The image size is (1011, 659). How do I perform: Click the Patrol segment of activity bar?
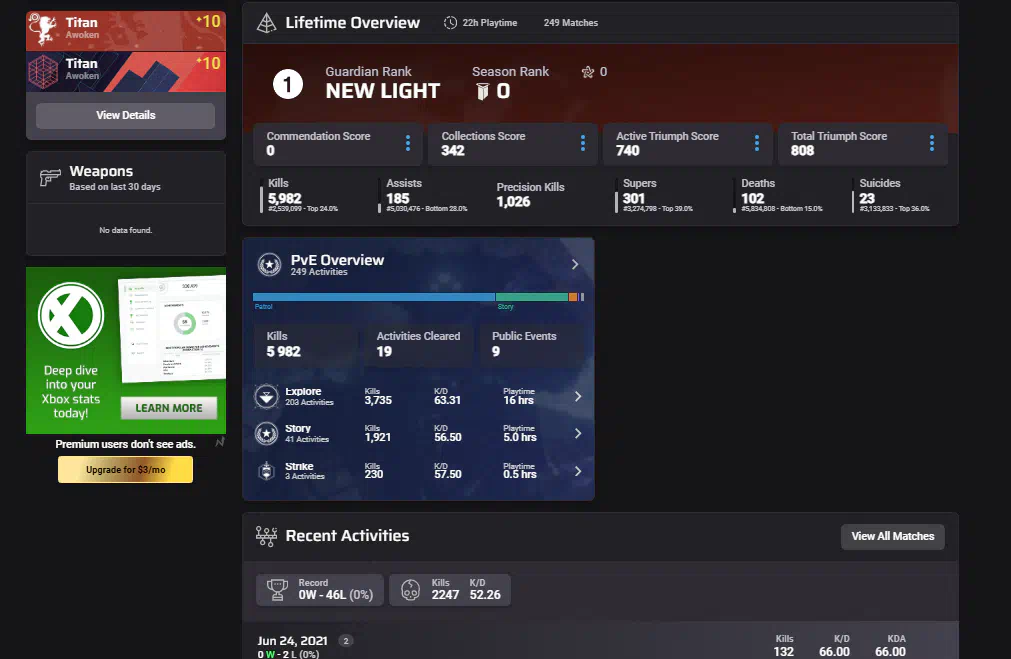373,297
